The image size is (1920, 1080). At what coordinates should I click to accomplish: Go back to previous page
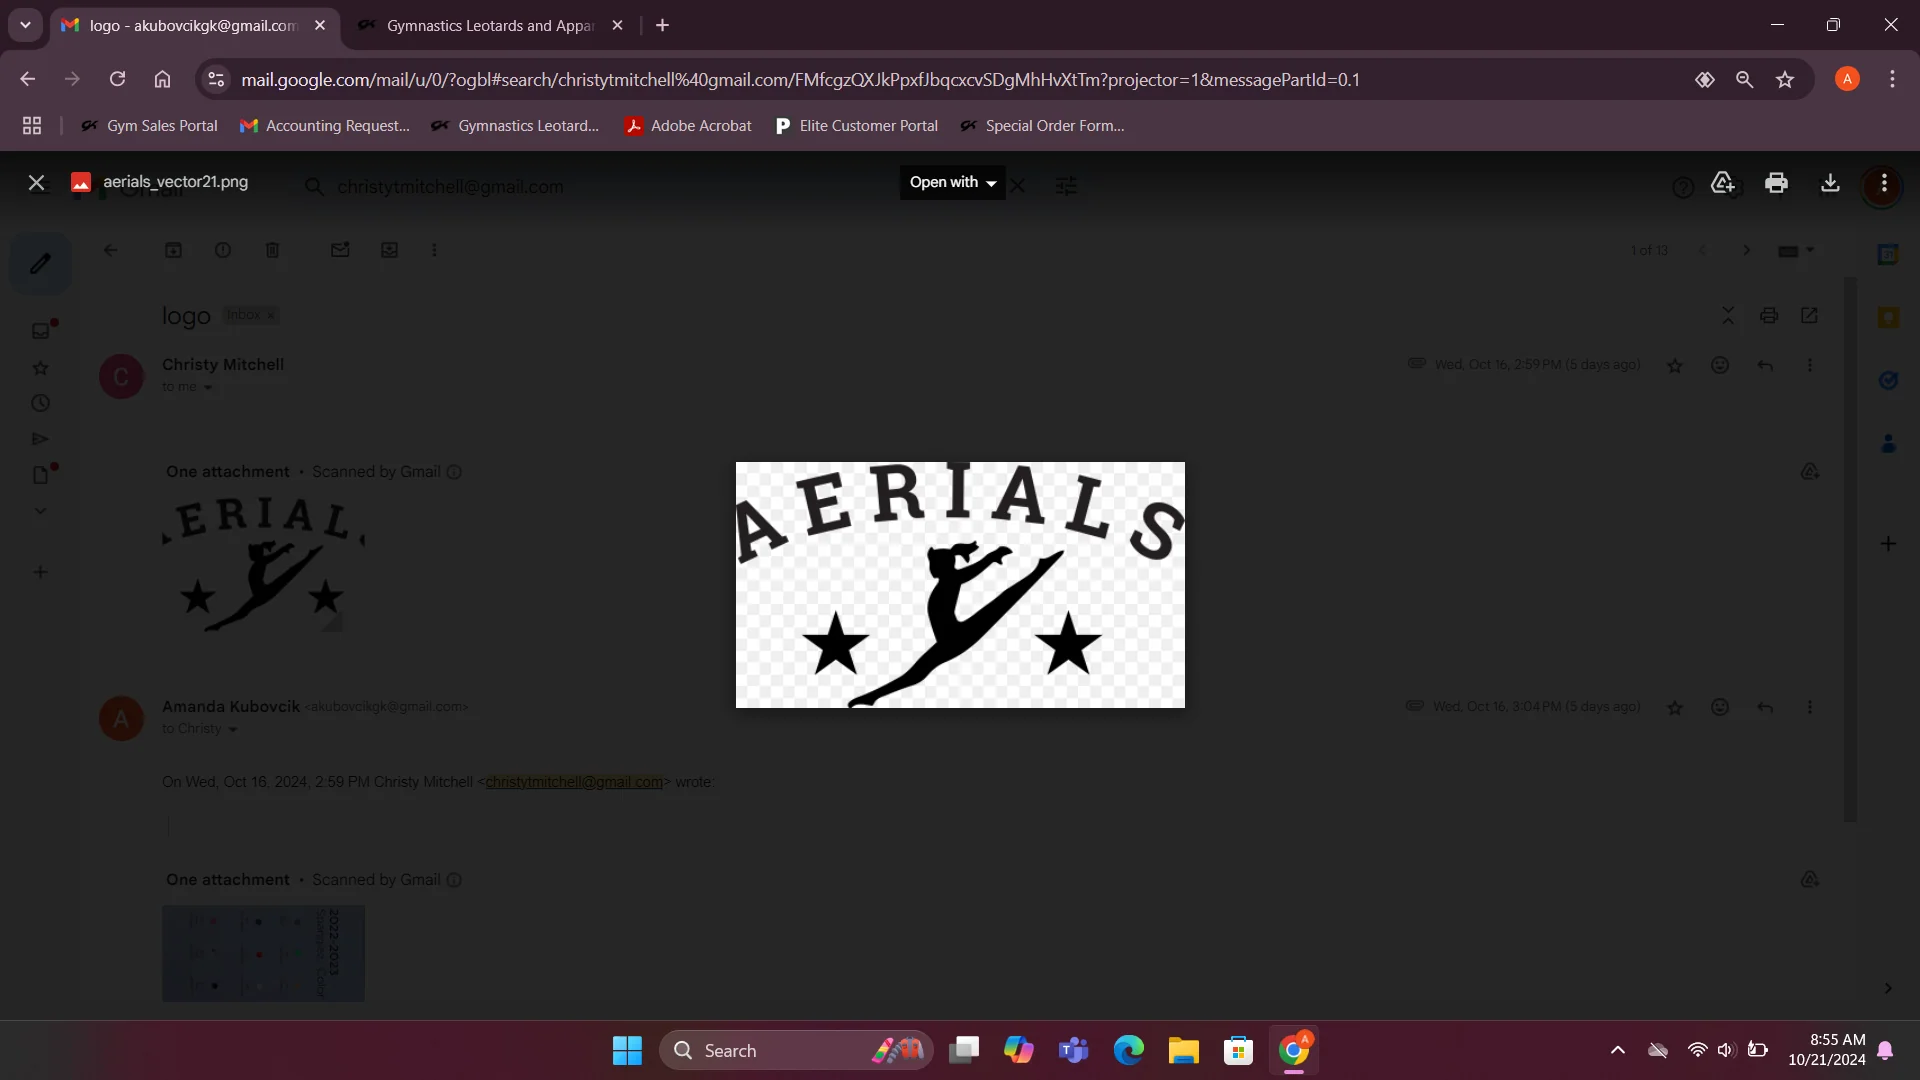click(28, 79)
